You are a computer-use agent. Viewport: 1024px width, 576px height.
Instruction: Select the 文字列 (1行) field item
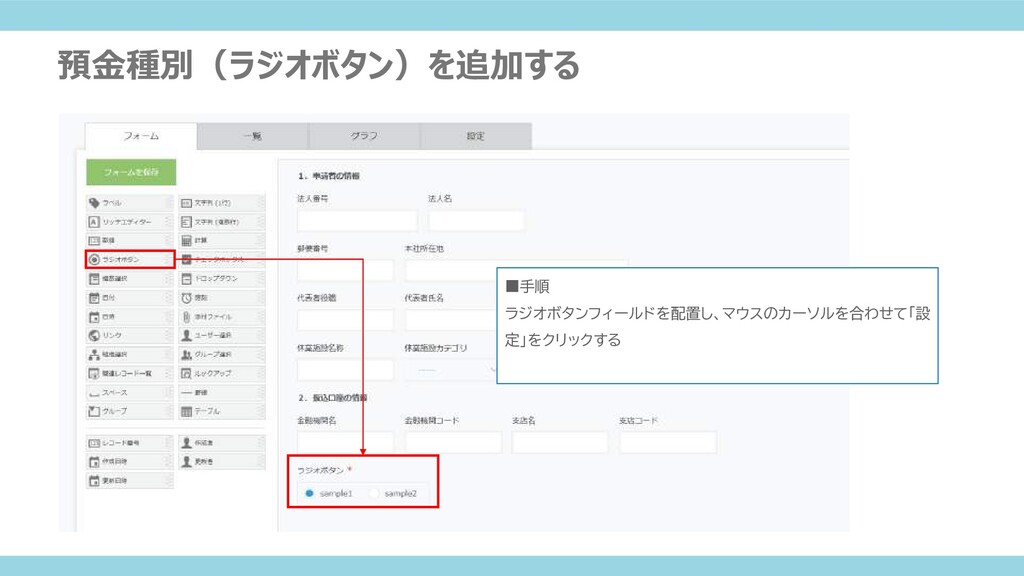222,203
